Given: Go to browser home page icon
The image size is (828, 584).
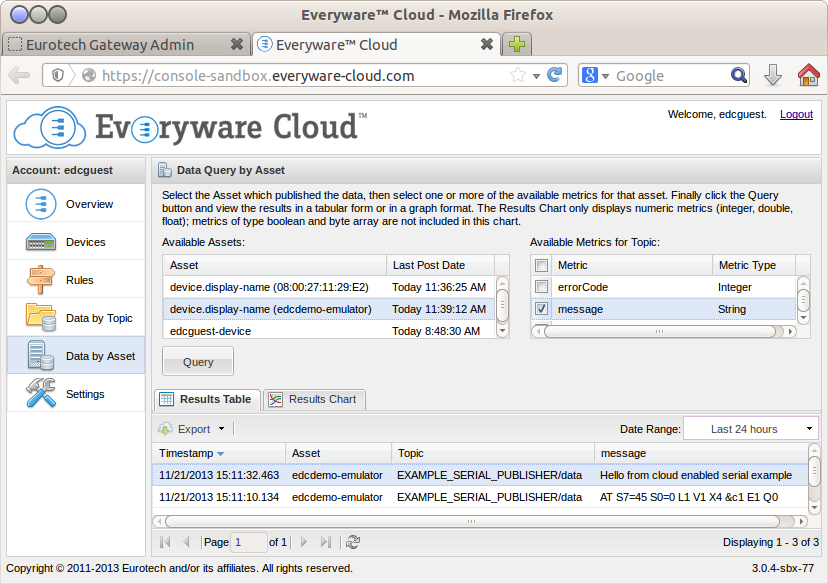Looking at the screenshot, I should point(808,75).
